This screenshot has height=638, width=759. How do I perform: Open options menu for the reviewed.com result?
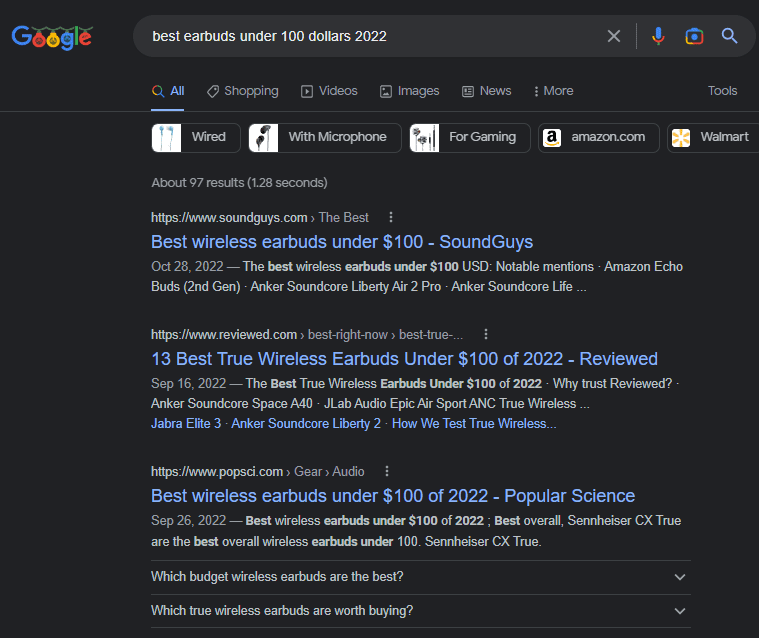click(x=486, y=334)
